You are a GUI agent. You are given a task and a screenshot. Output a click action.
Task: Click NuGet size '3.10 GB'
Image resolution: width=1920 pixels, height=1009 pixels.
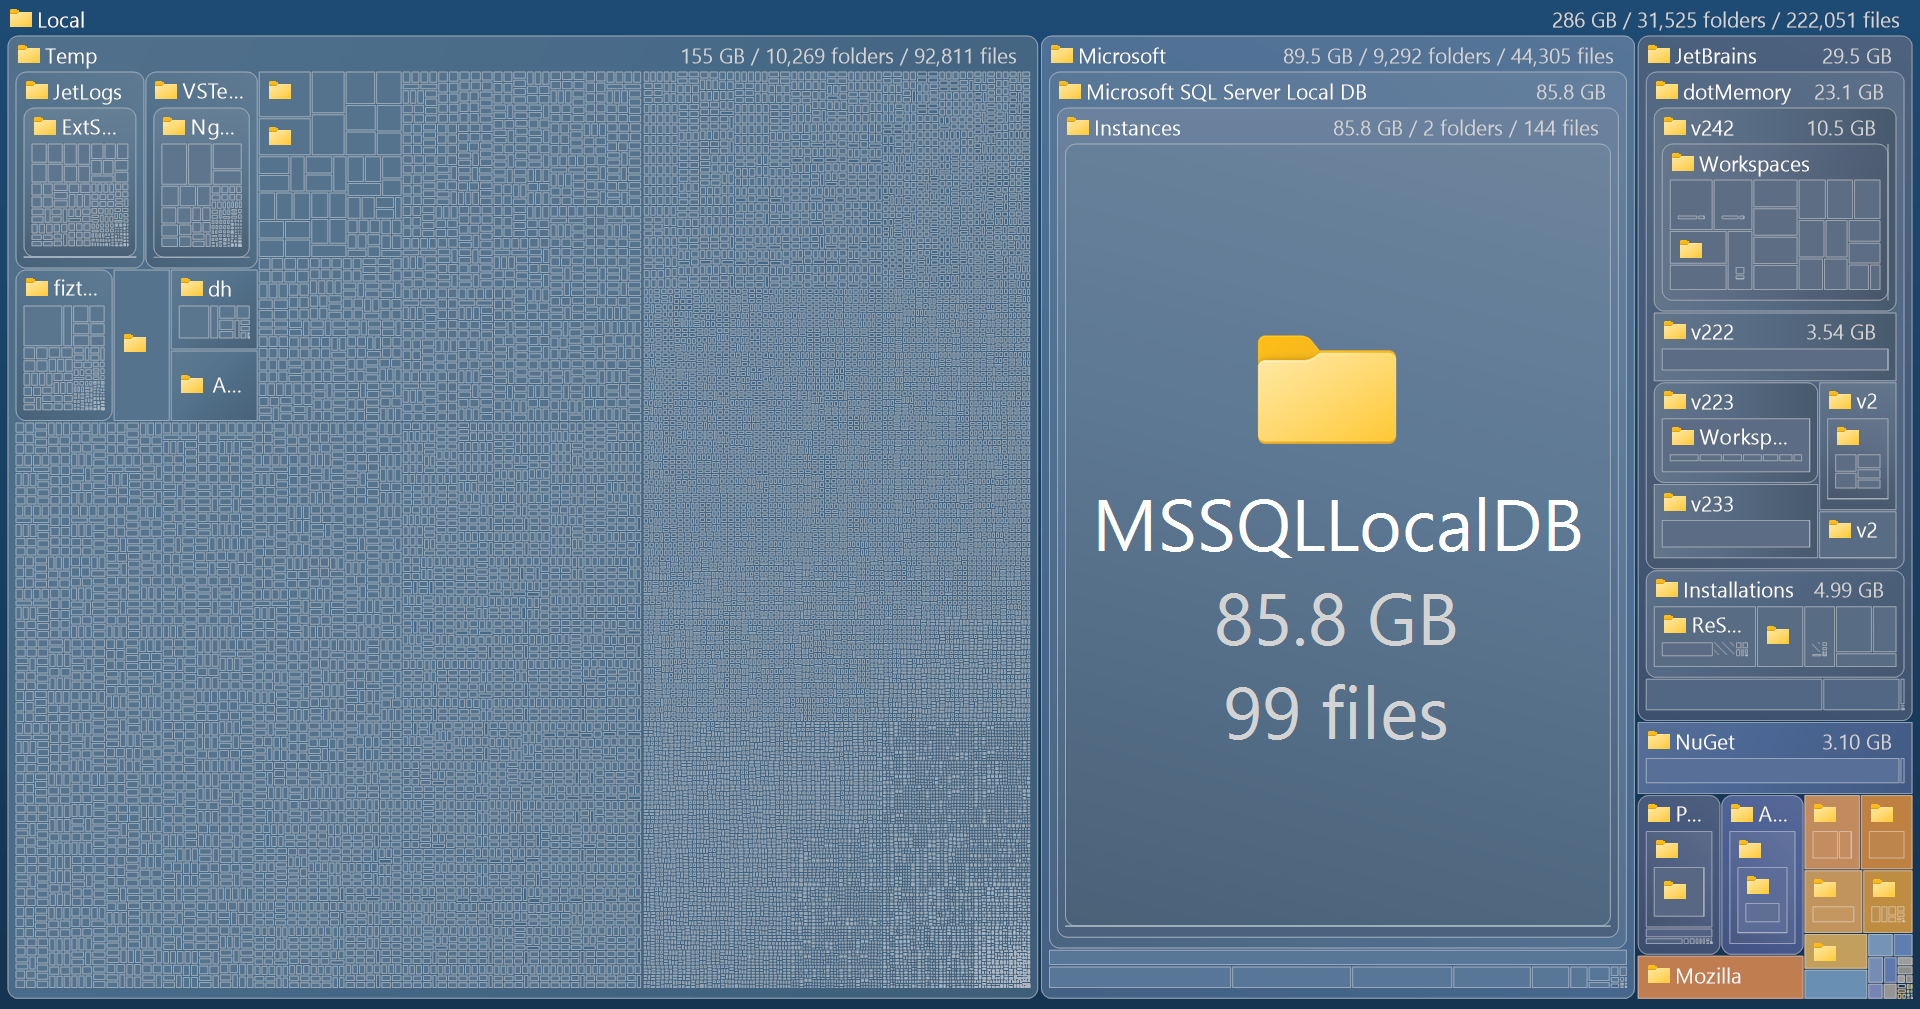point(1856,742)
